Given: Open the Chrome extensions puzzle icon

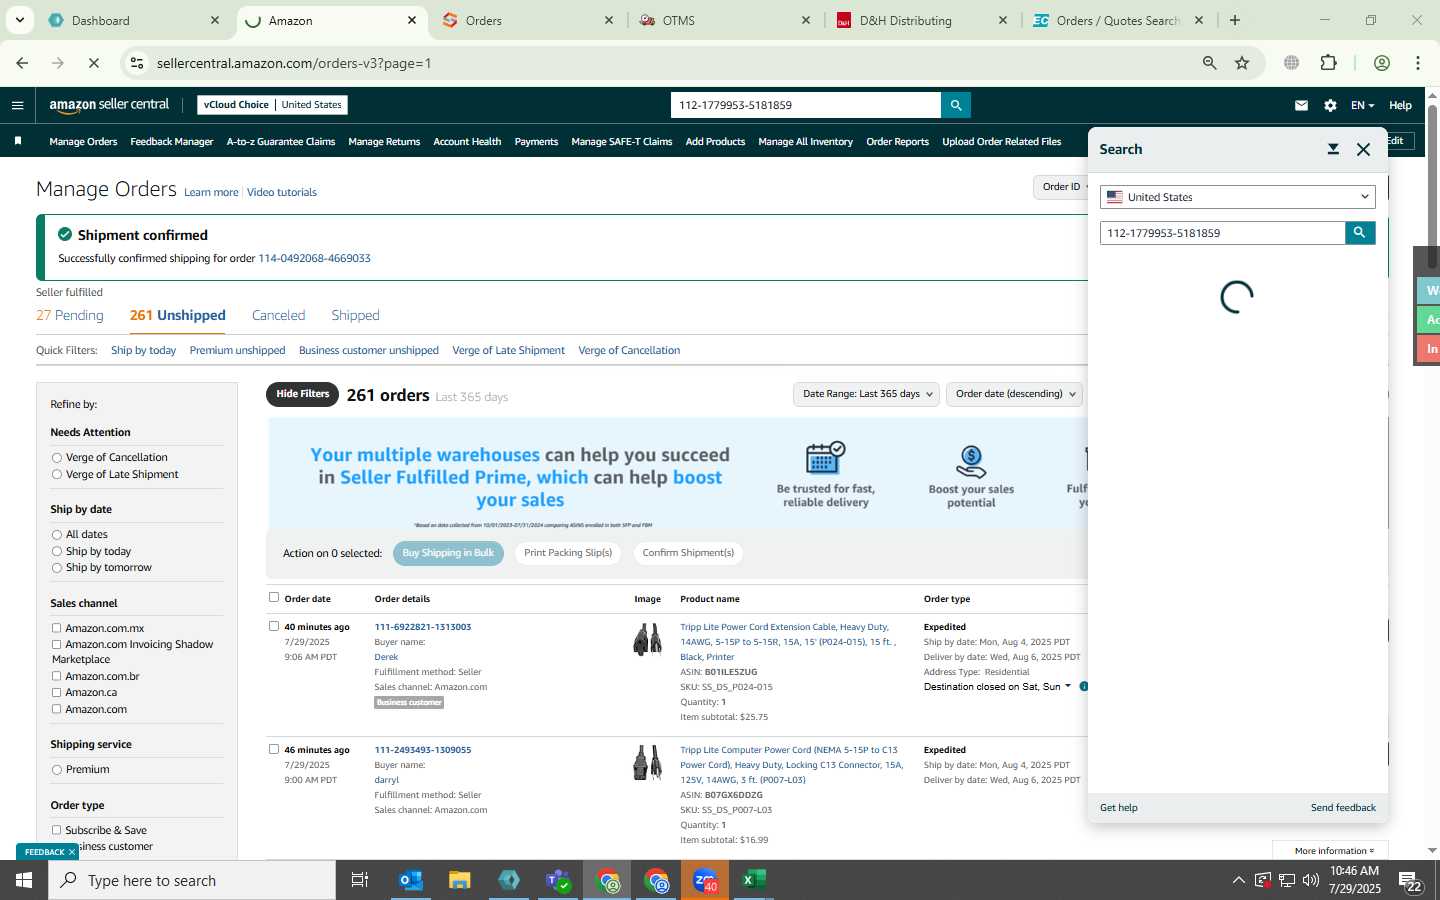Looking at the screenshot, I should [1328, 63].
